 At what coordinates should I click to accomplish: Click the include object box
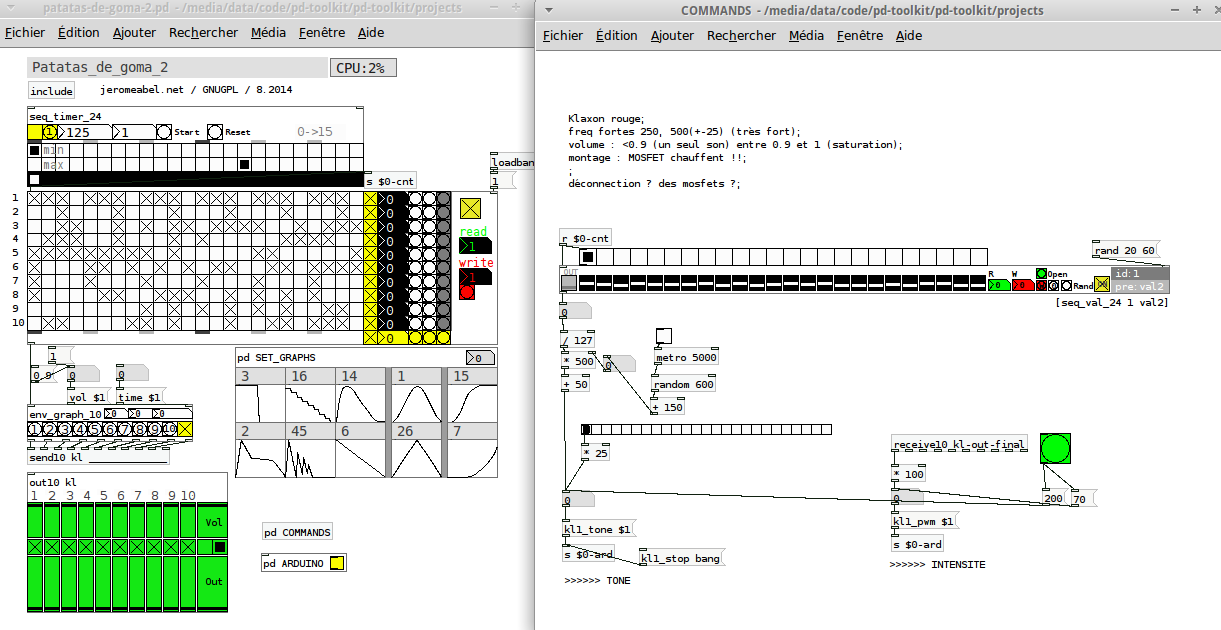click(x=52, y=91)
